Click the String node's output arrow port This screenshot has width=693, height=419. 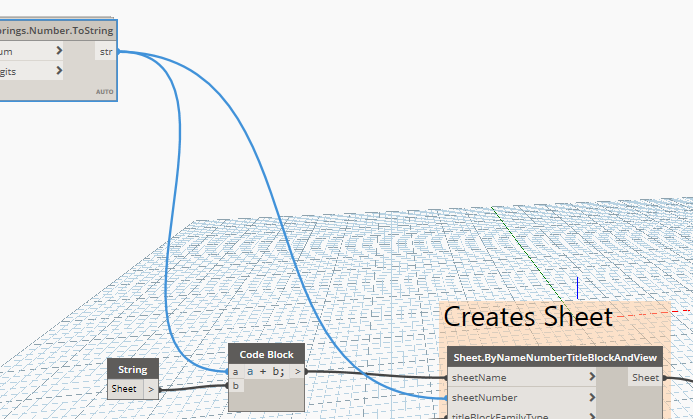tap(150, 389)
